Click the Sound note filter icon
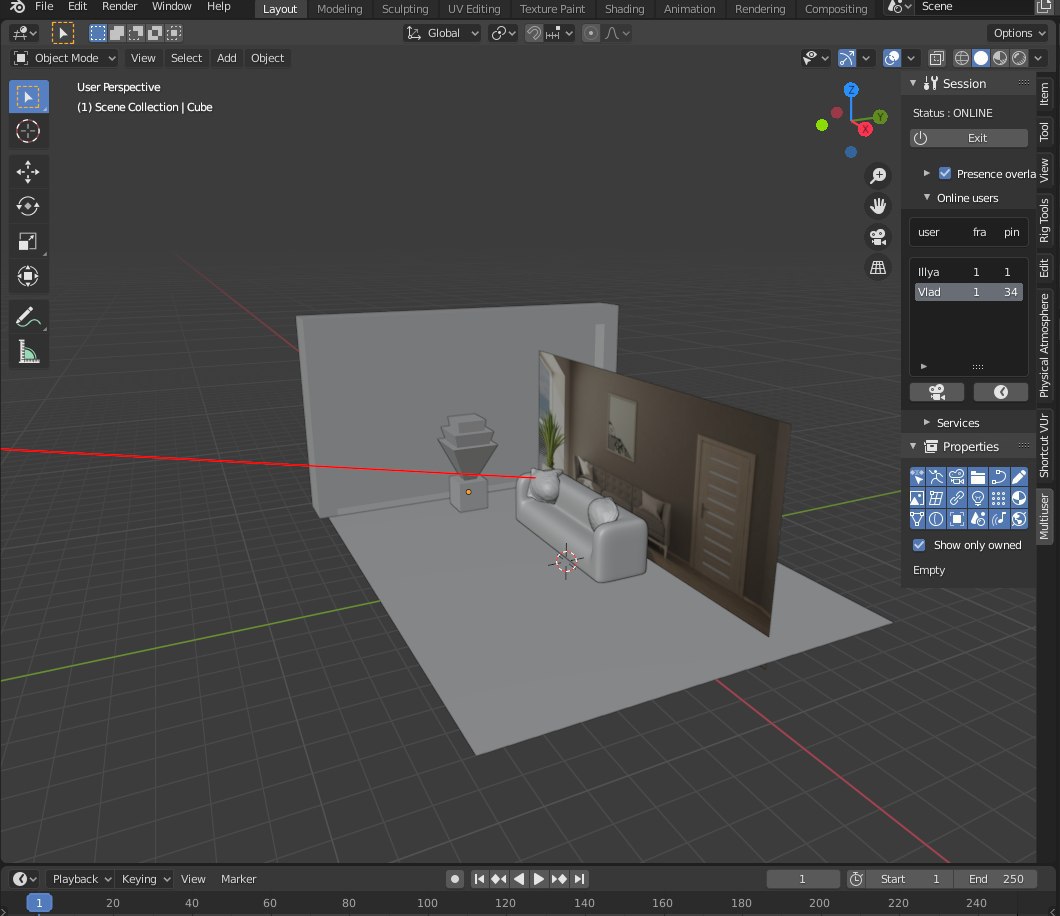 (x=998, y=519)
